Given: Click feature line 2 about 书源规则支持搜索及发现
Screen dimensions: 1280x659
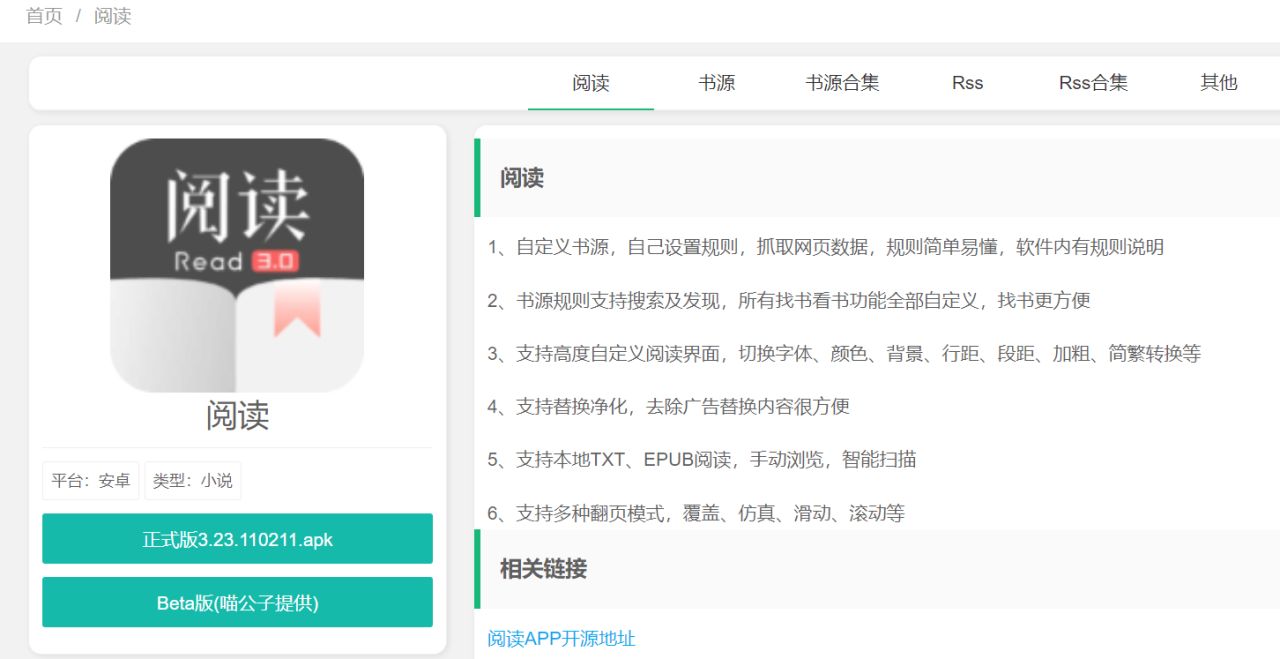Looking at the screenshot, I should click(789, 300).
